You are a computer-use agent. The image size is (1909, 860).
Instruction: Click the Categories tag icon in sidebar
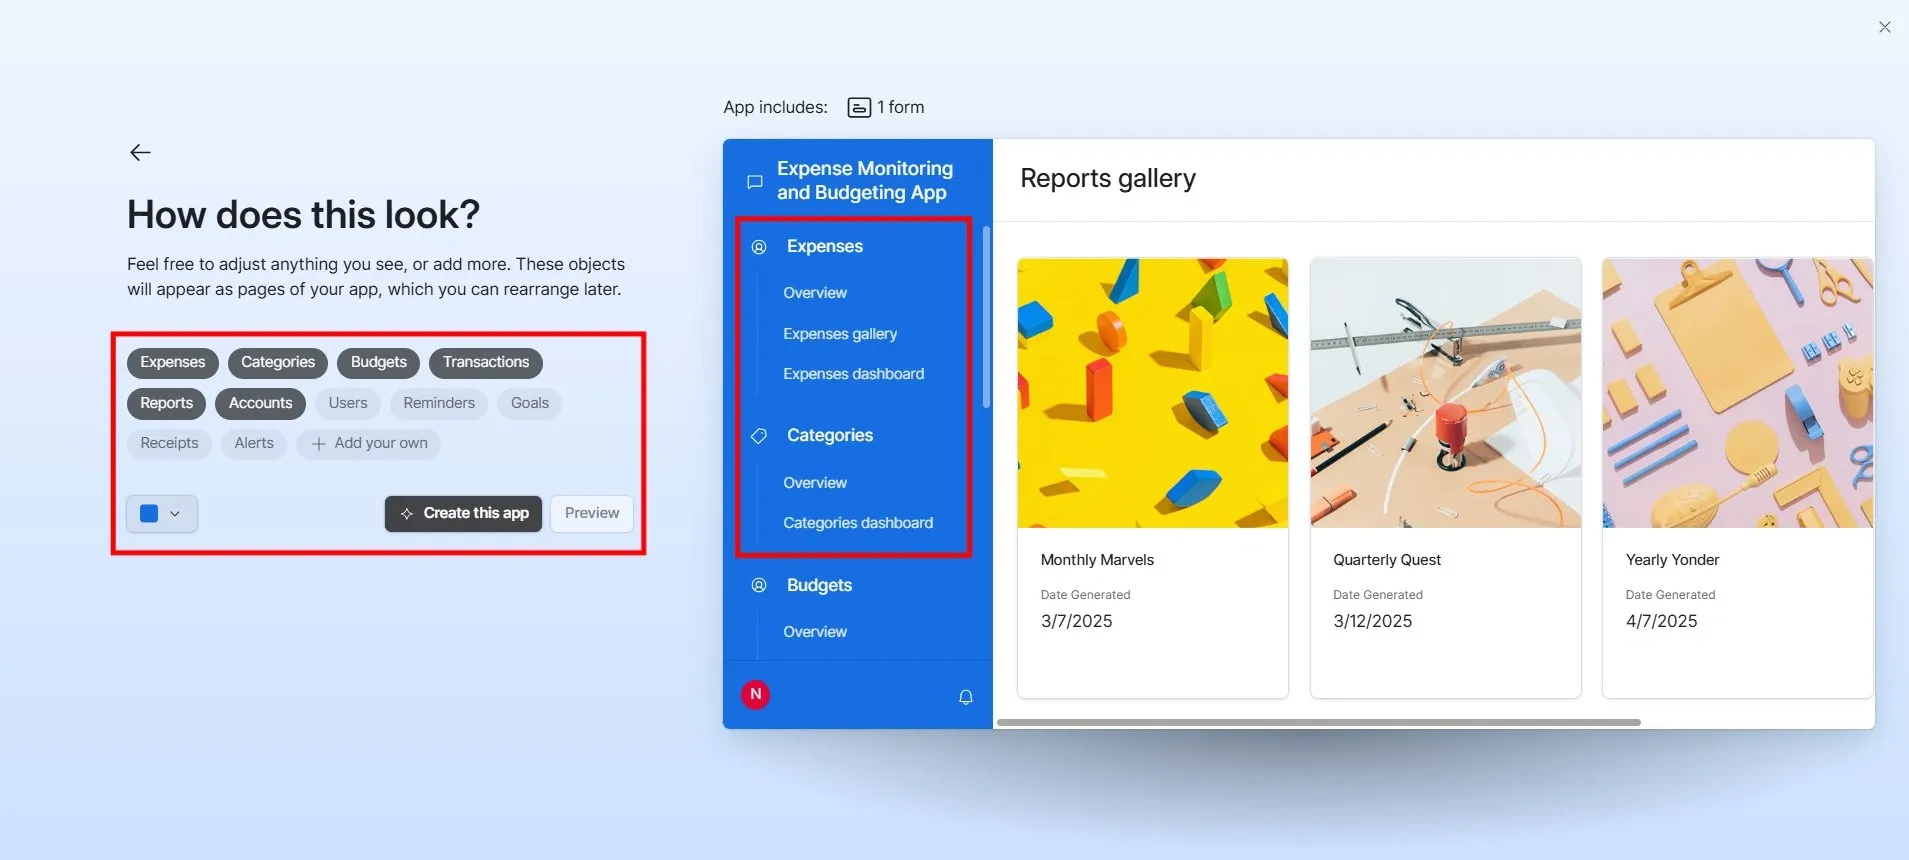(x=759, y=436)
